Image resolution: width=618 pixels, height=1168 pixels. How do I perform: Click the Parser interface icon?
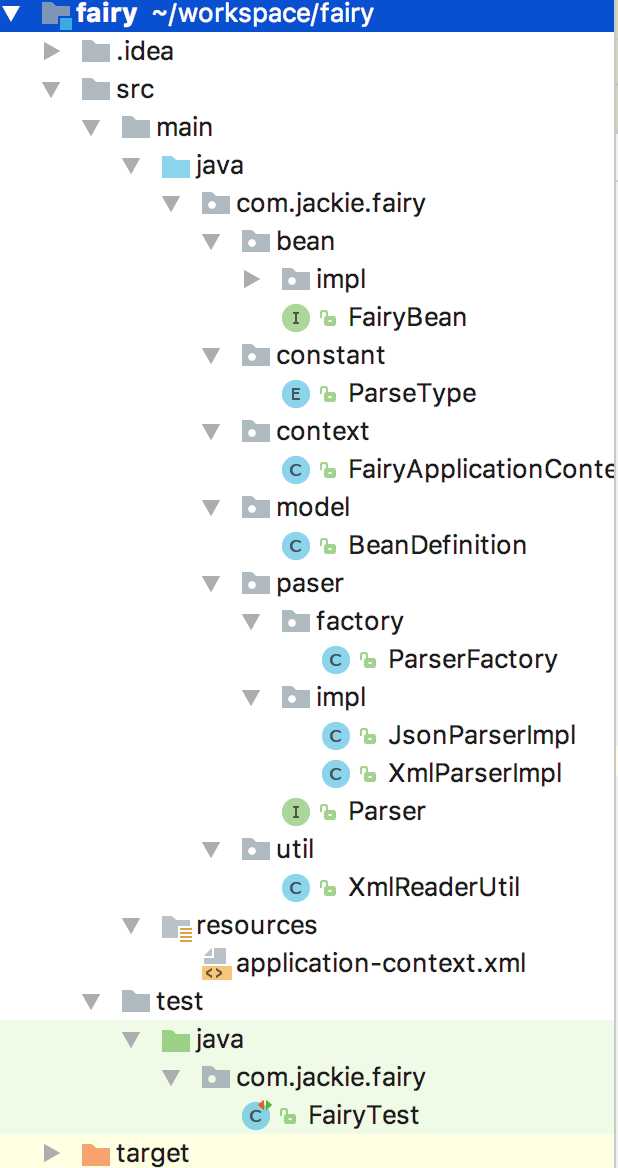click(x=296, y=811)
